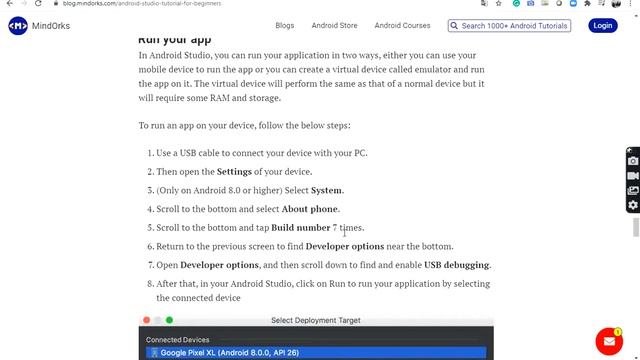Focus the Search 1000+ Android Tutorials field
This screenshot has height=360, width=640.
pos(509,26)
